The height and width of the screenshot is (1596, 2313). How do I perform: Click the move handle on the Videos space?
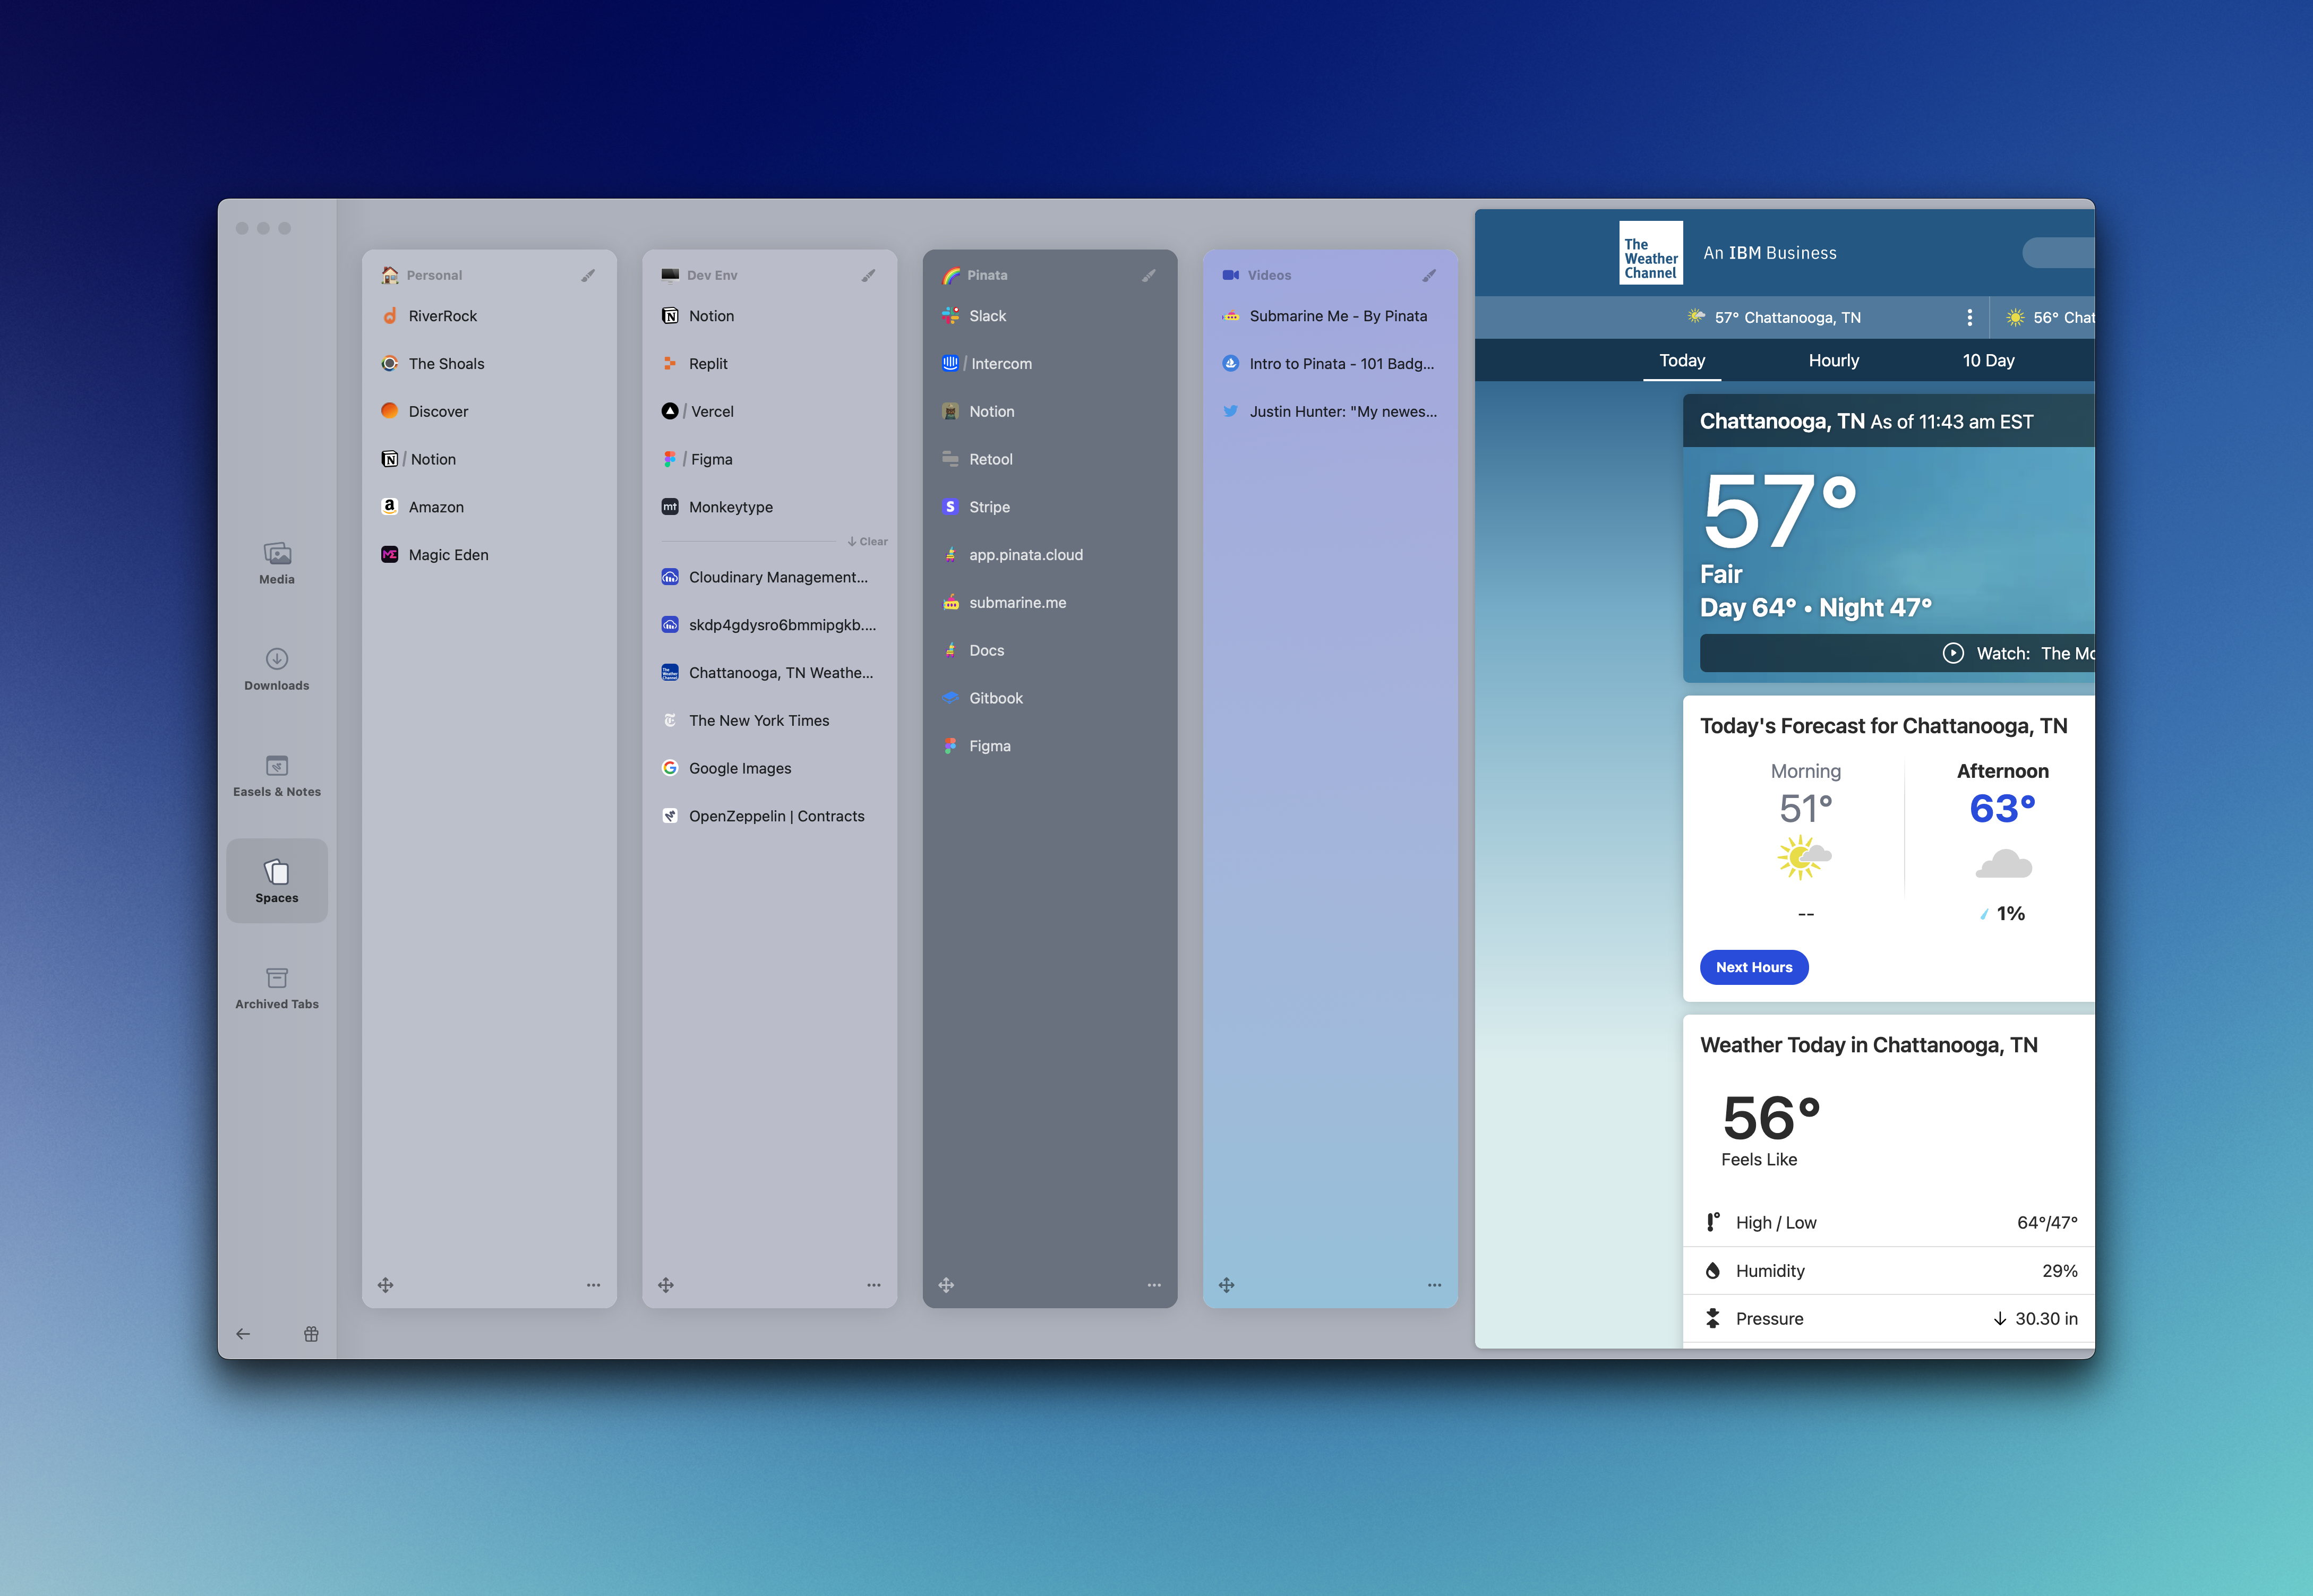1227,1285
